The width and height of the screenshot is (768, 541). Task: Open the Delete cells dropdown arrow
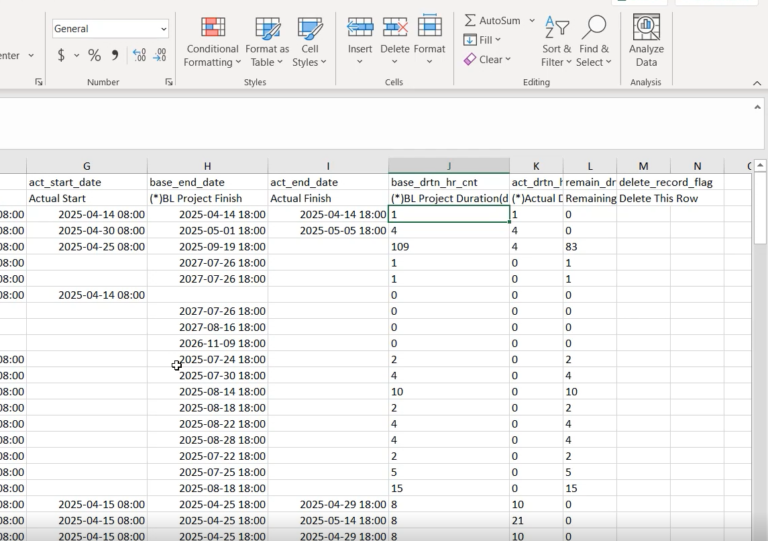pos(394,62)
